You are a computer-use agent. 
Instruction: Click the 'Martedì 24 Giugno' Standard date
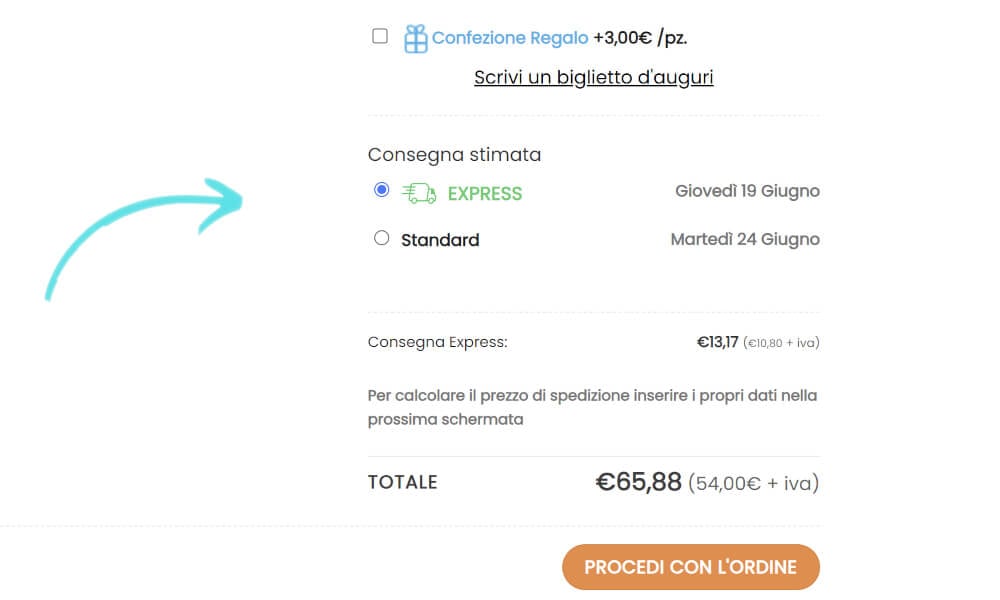[x=744, y=239]
